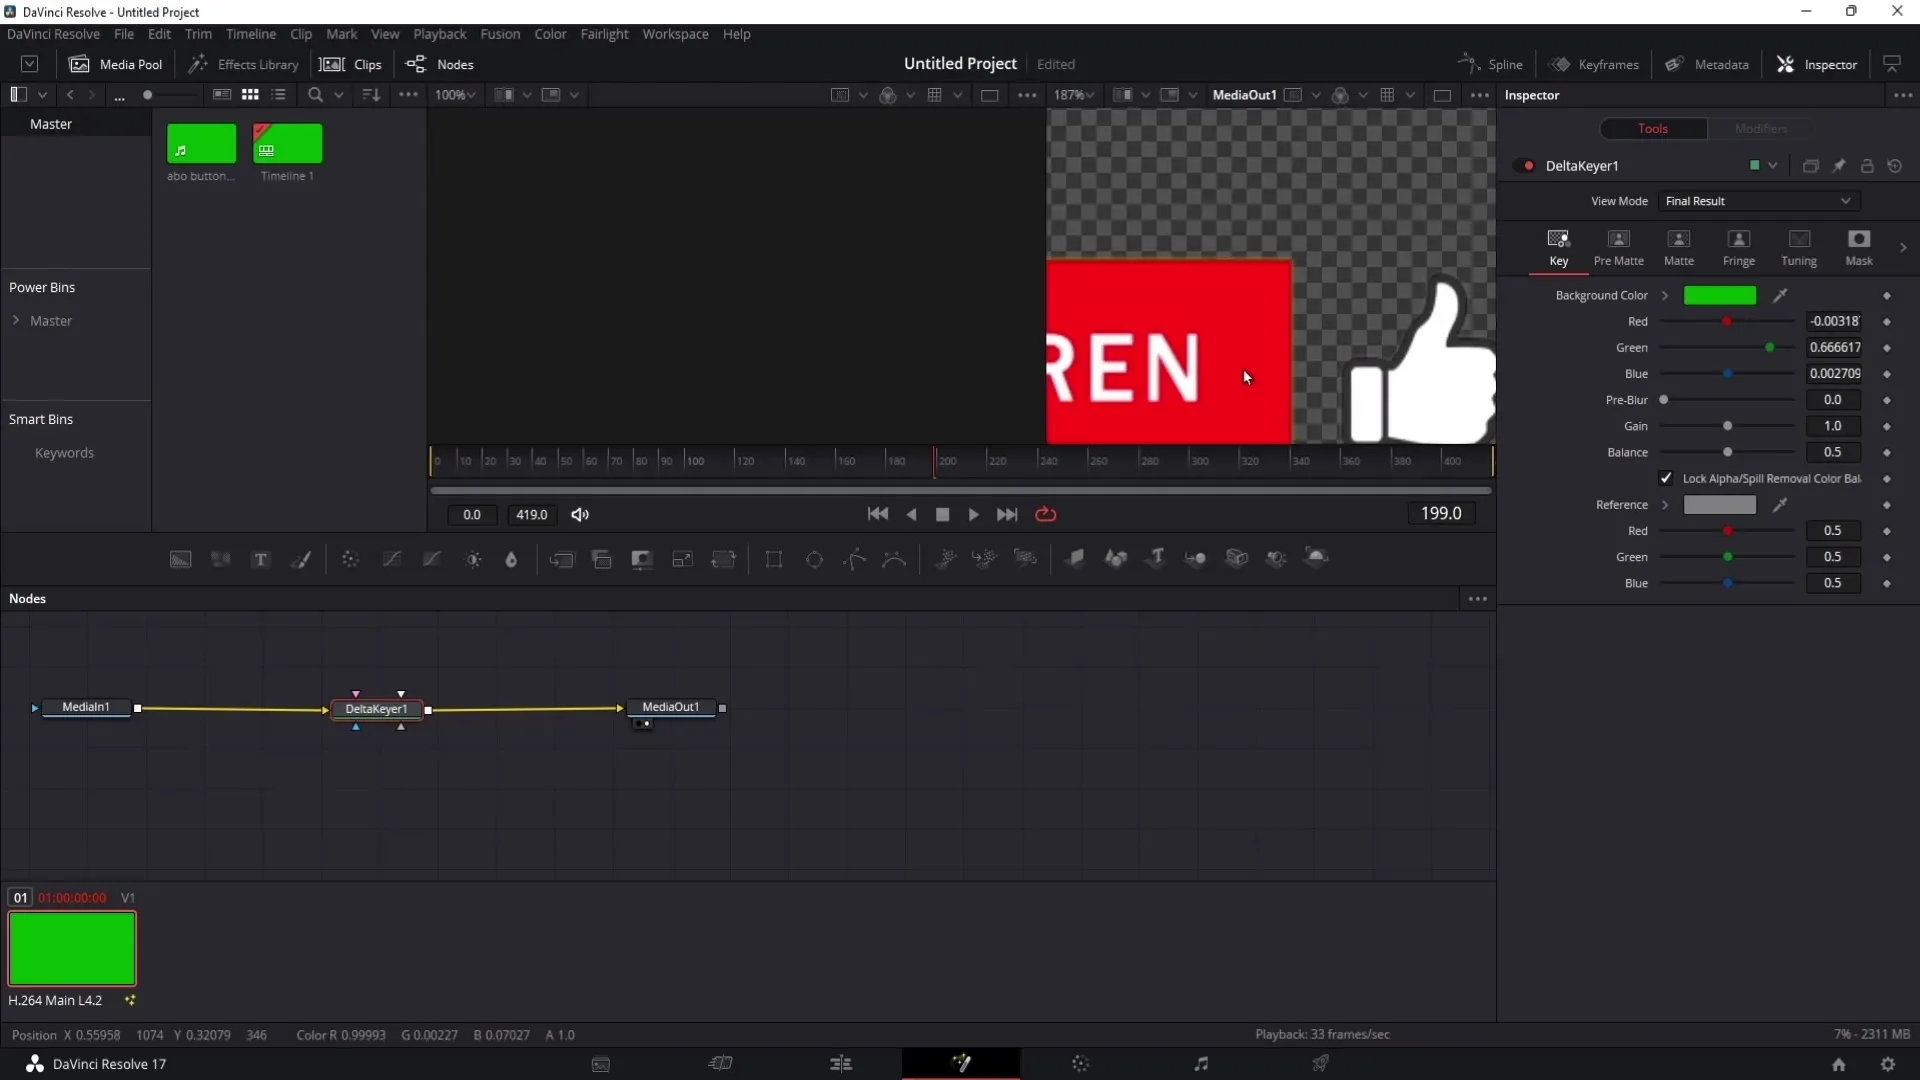Click the play button in transport controls
The width and height of the screenshot is (1920, 1080).
pos(973,514)
